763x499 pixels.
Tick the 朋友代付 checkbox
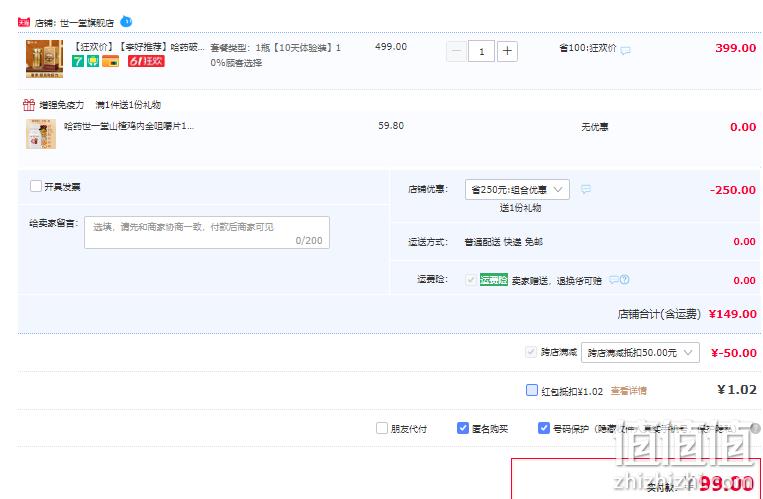point(382,428)
